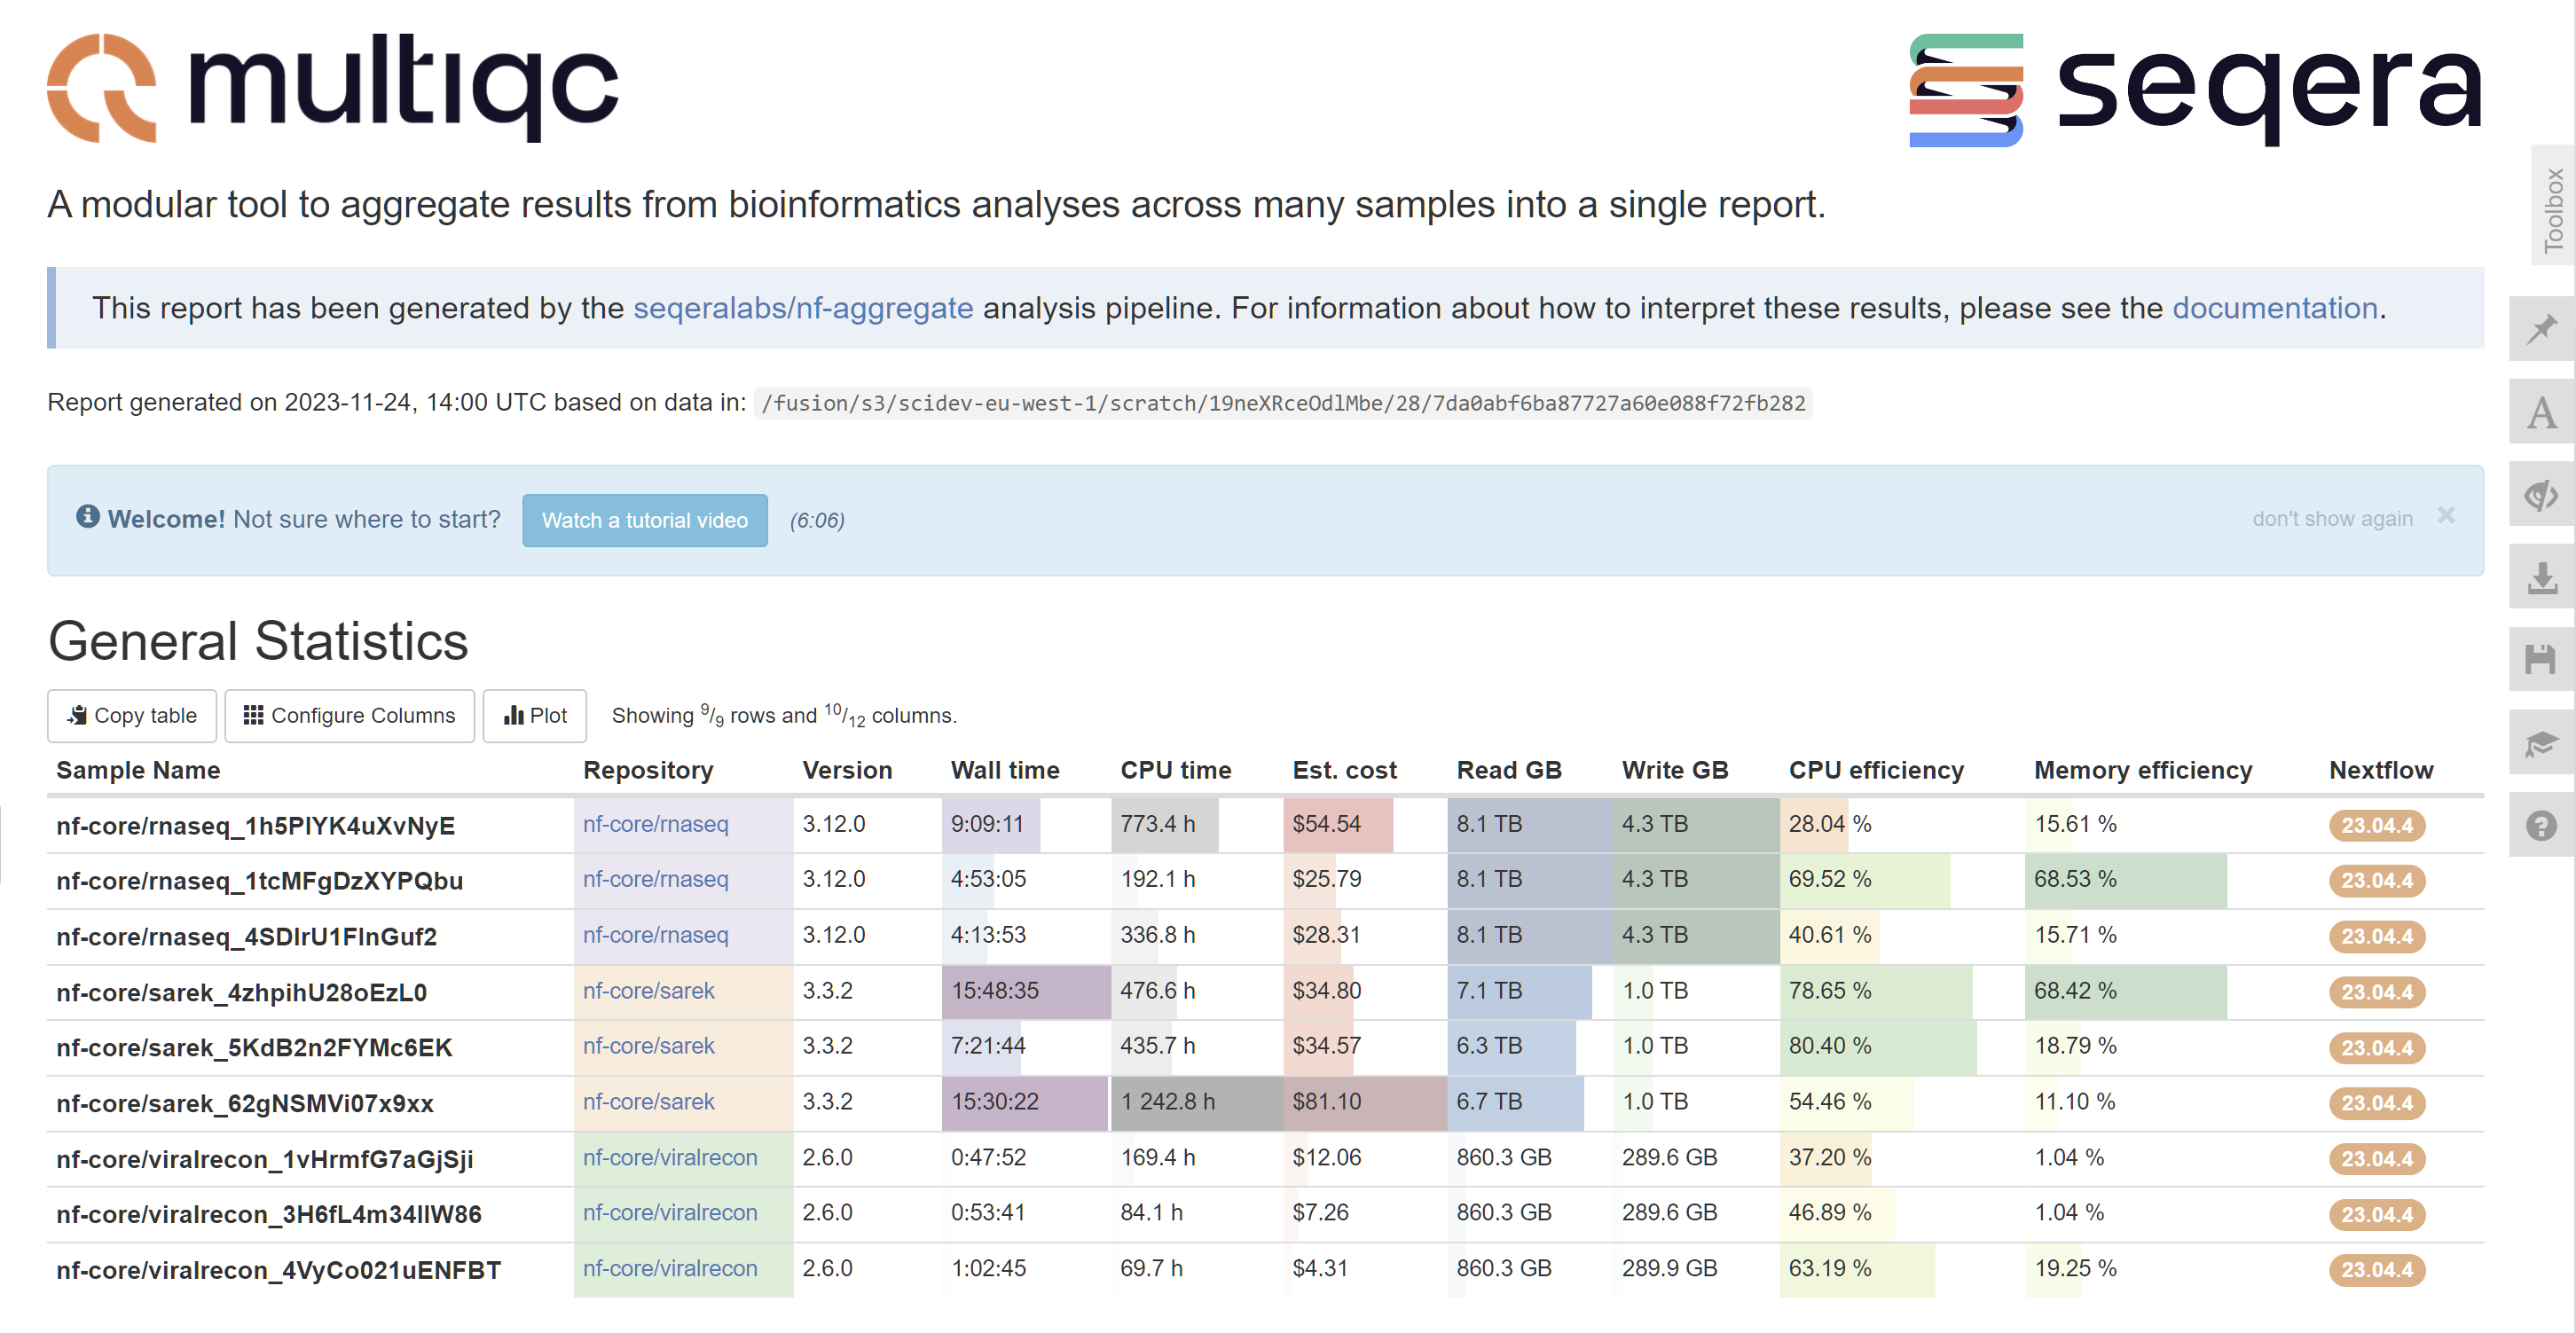The height and width of the screenshot is (1333, 2576).
Task: Open the nf-core/rnaseq repository link
Action: pyautogui.click(x=656, y=825)
